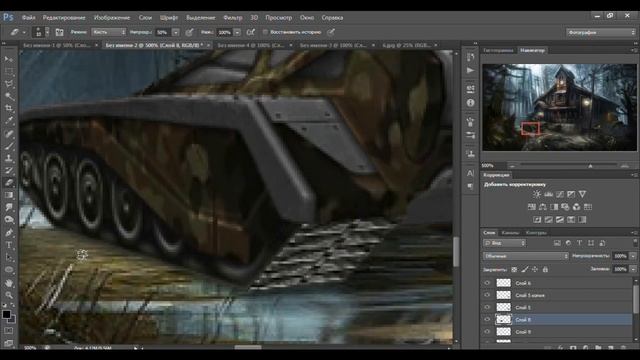The height and width of the screenshot is (360, 640).
Task: Select the Pen tool
Action: pyautogui.click(x=9, y=233)
